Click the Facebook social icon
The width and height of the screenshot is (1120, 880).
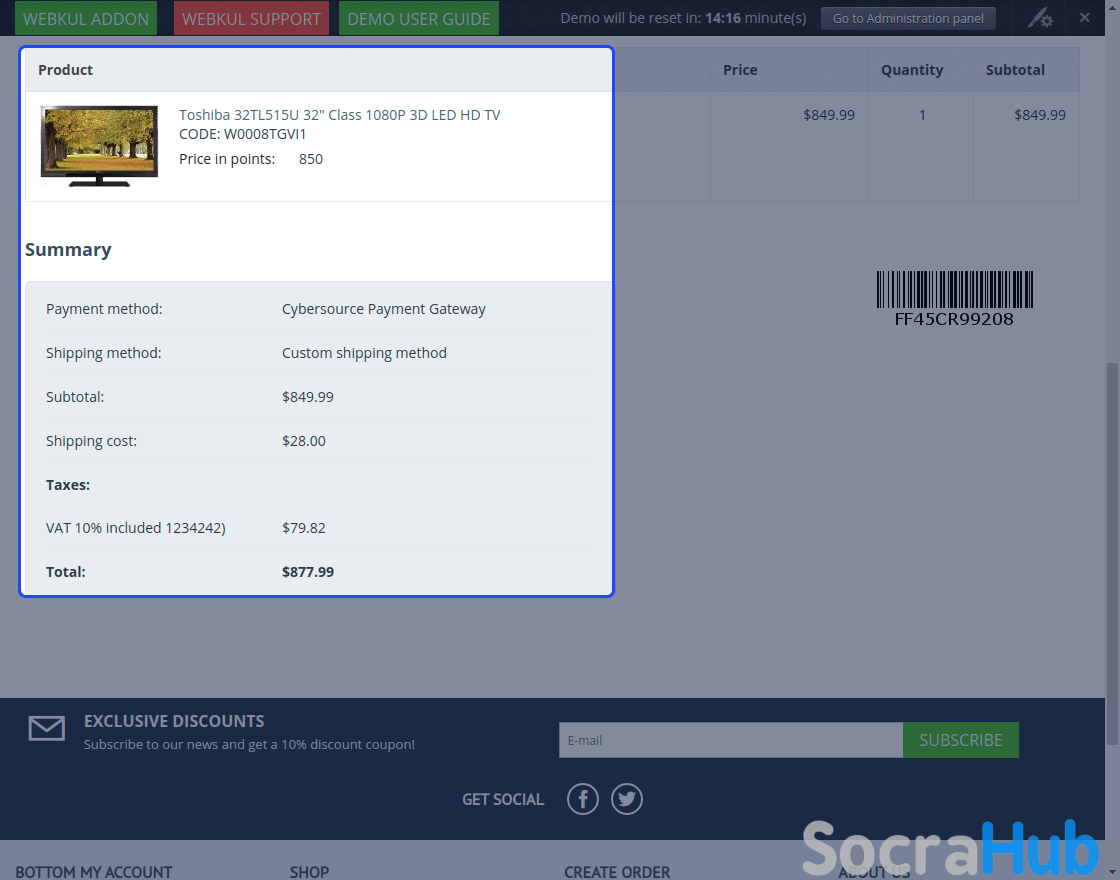coord(583,799)
